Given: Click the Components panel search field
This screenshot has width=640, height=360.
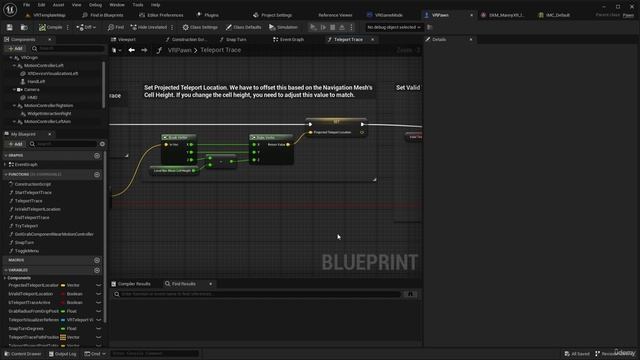Looking at the screenshot, I should [x=67, y=49].
